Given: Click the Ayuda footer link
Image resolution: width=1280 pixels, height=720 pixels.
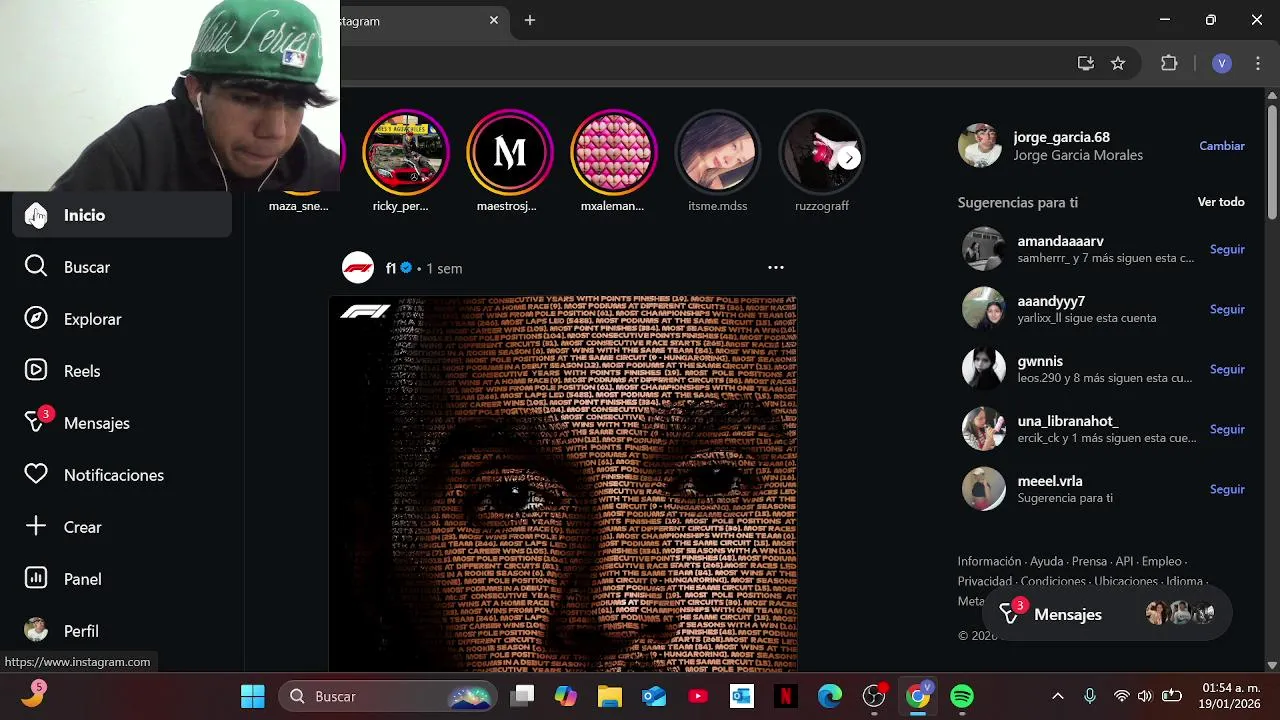Looking at the screenshot, I should point(1047,561).
